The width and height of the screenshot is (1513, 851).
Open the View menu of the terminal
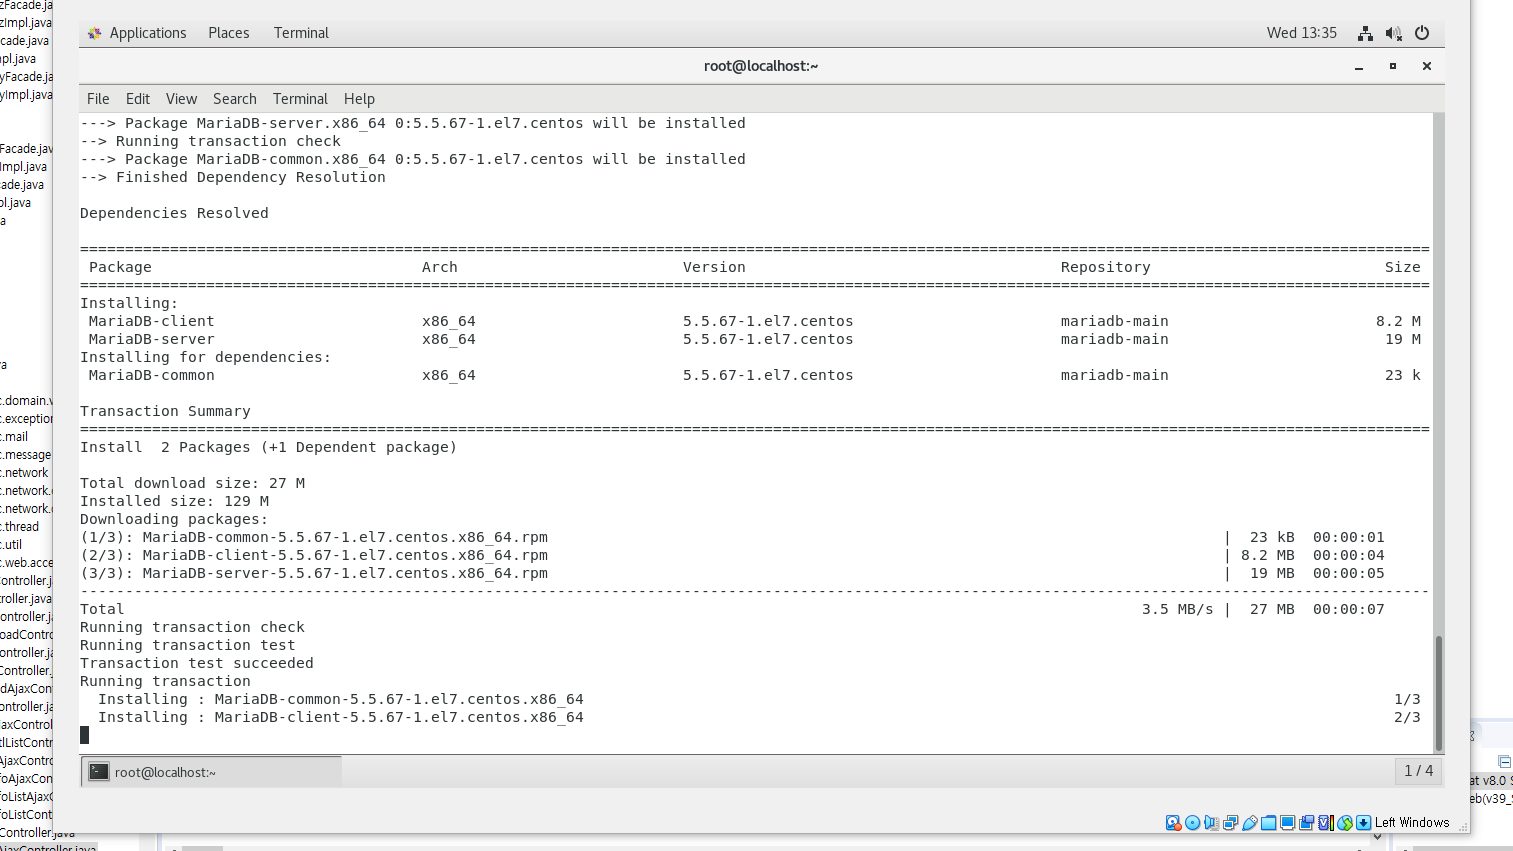pos(181,99)
